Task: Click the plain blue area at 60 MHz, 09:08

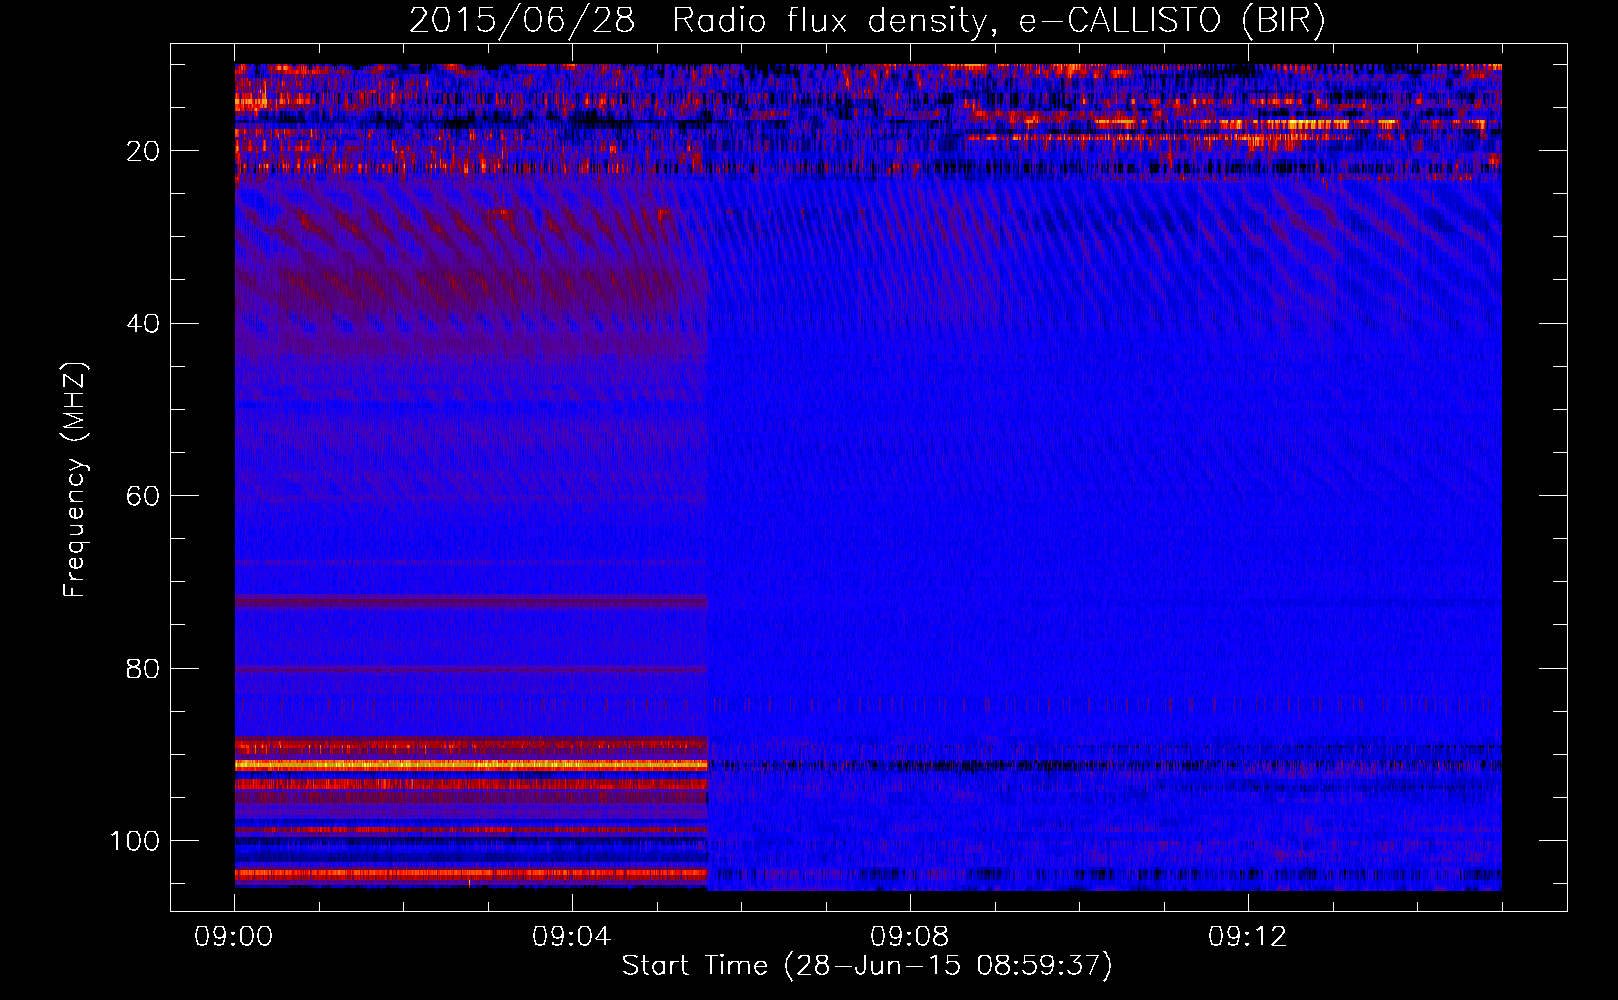Action: (x=909, y=496)
